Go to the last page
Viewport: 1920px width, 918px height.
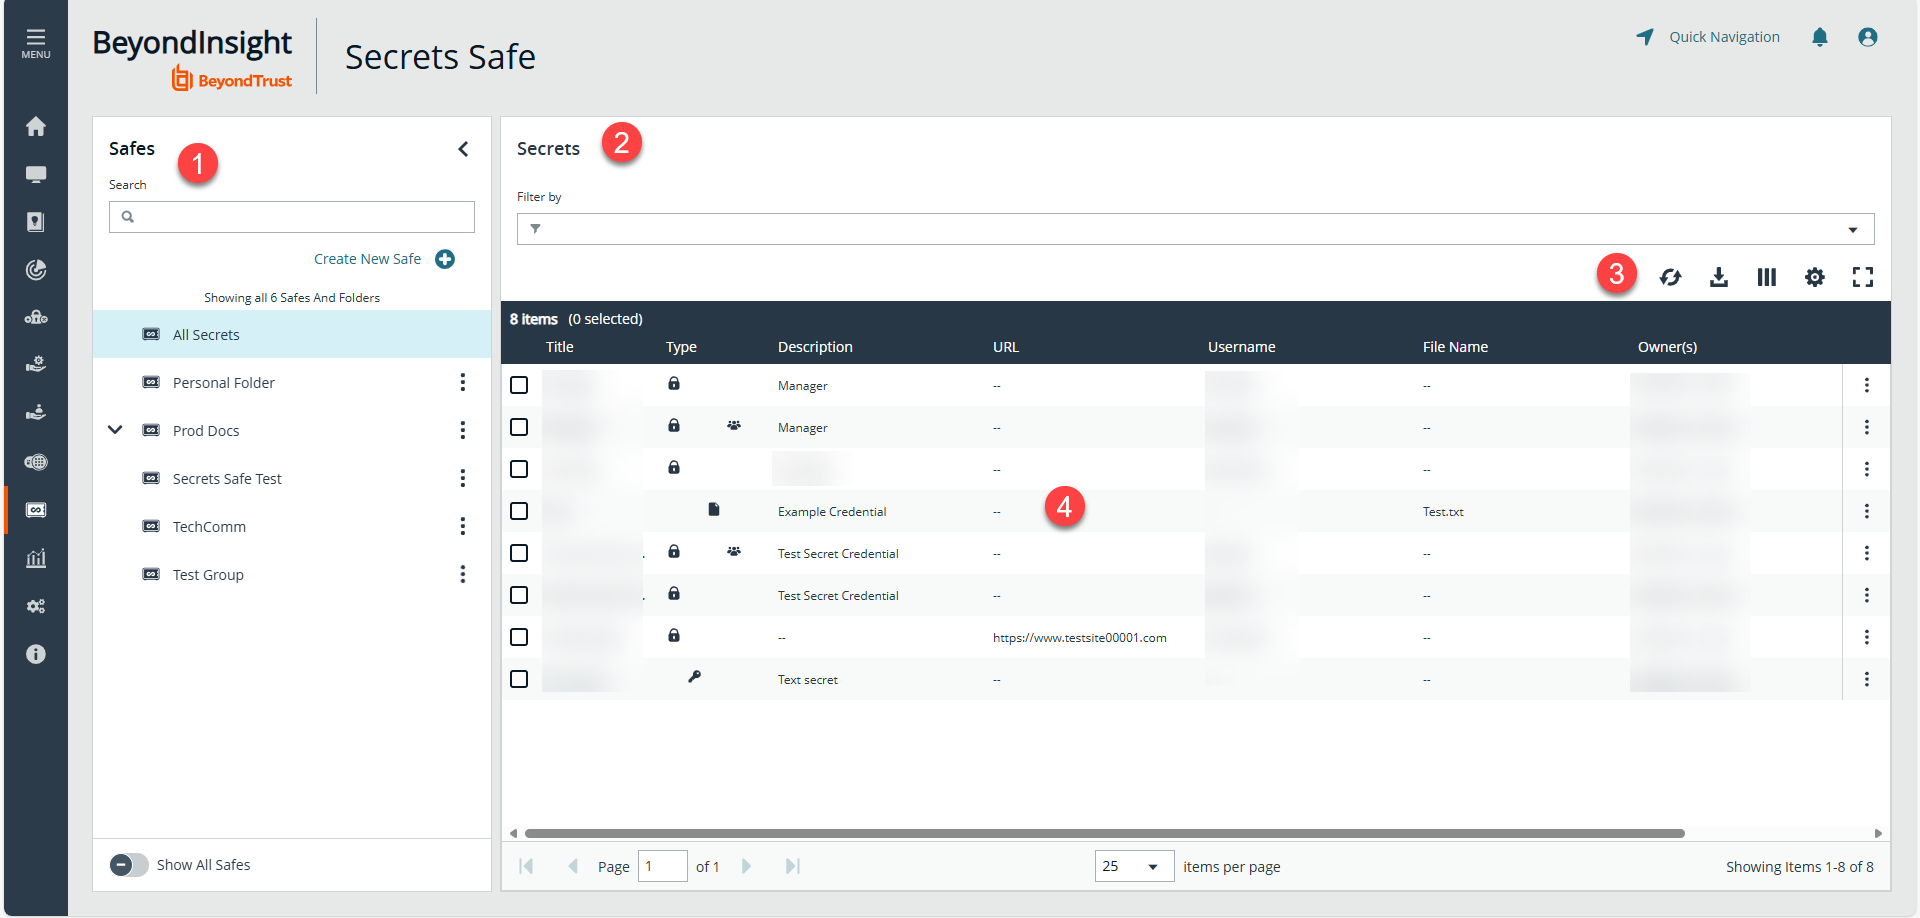(793, 866)
